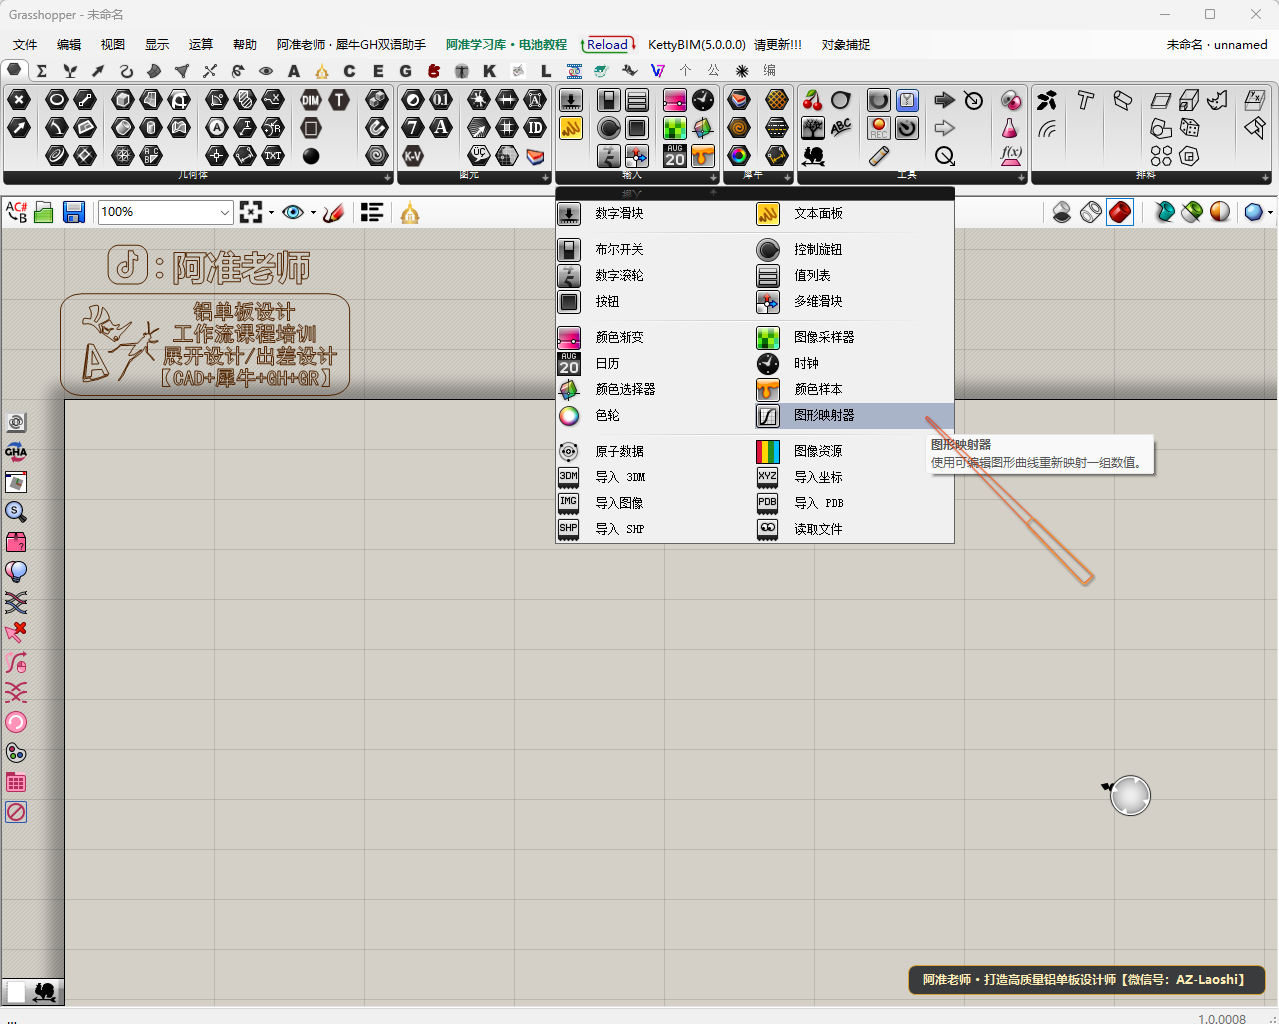
Task: Save the document with the floppy disk icon
Action: click(73, 212)
